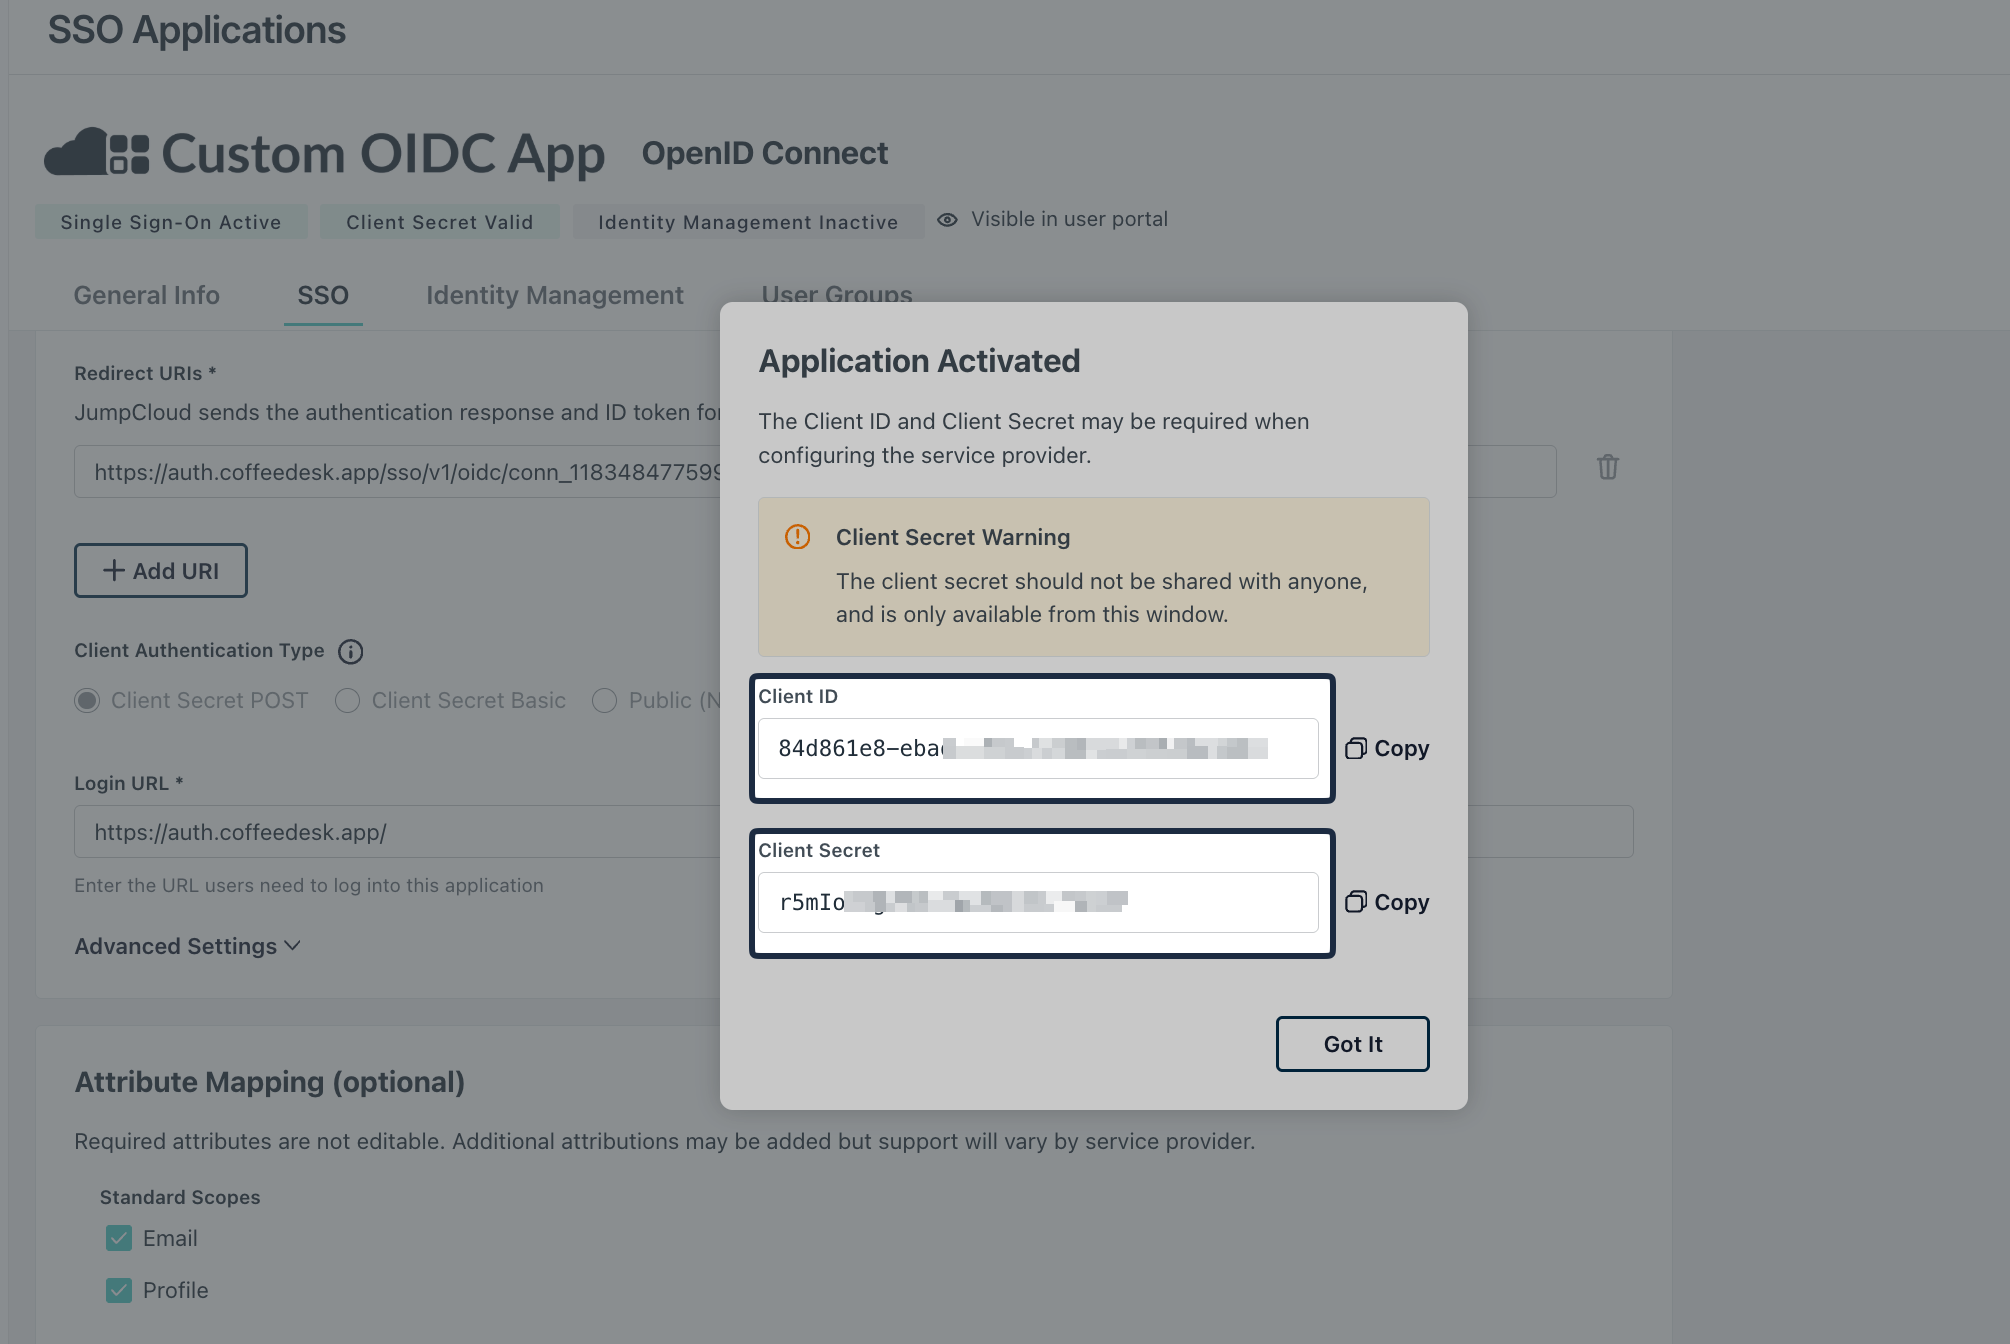Dismiss the dialog with Got It

coord(1352,1043)
